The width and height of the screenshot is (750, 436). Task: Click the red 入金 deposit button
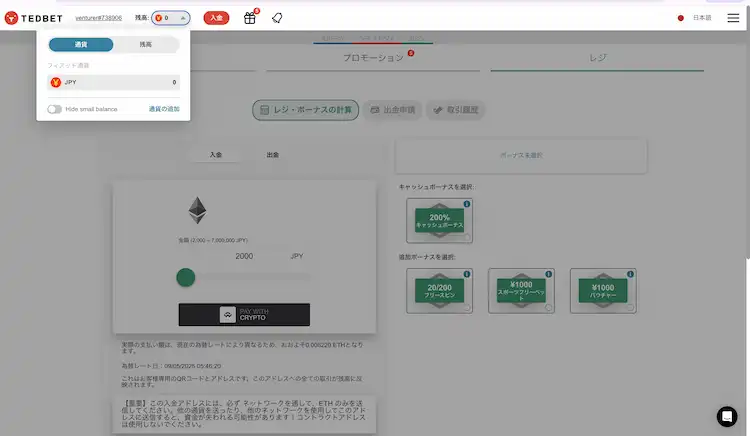point(216,18)
